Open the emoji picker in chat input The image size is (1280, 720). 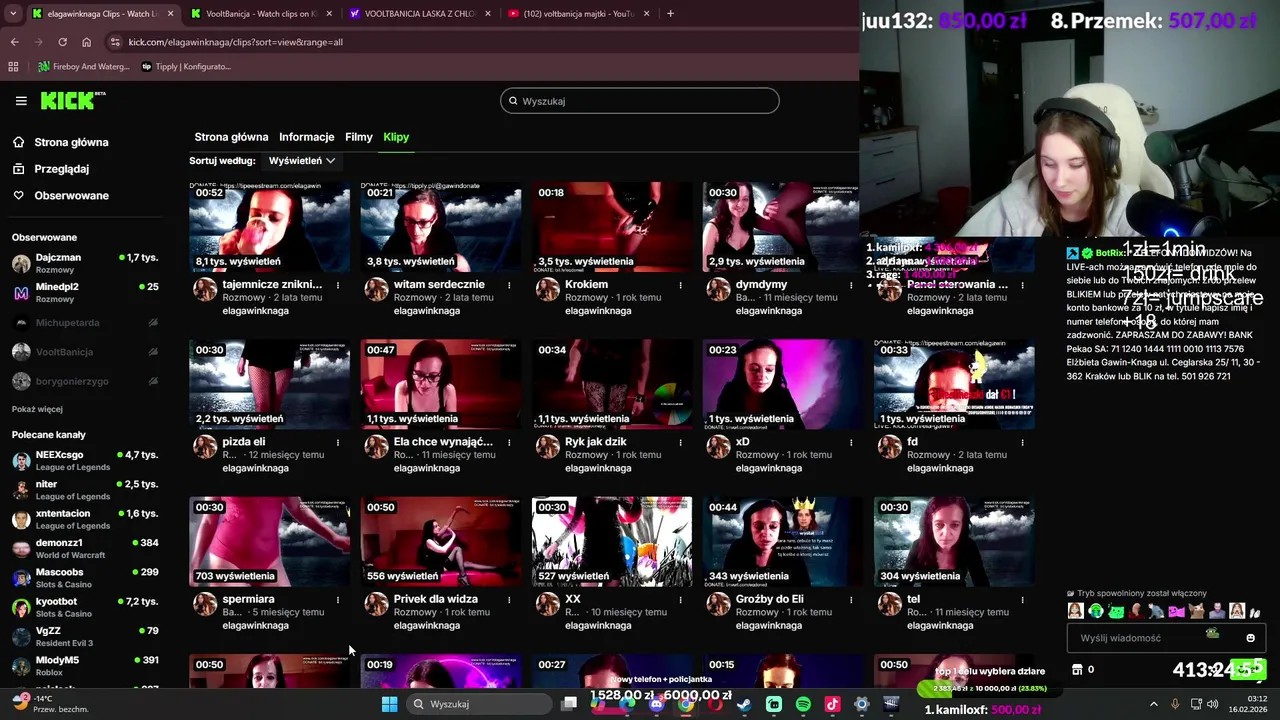click(x=1250, y=638)
